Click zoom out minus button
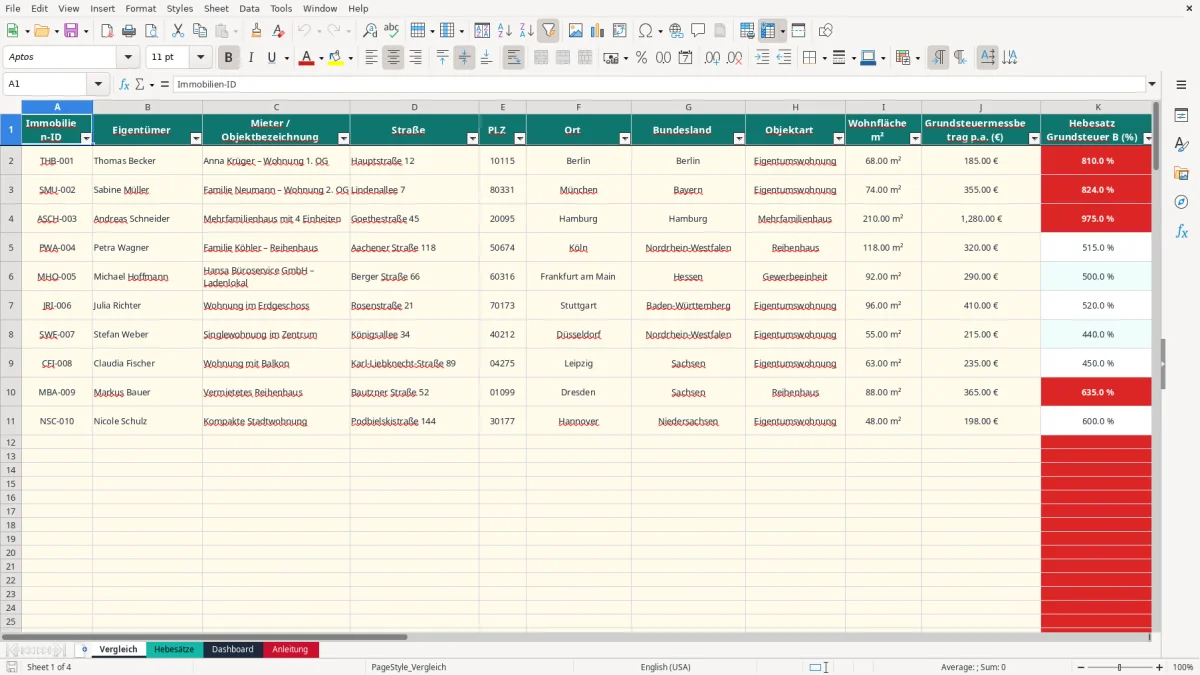Viewport: 1200px width, 675px height. click(x=1082, y=667)
